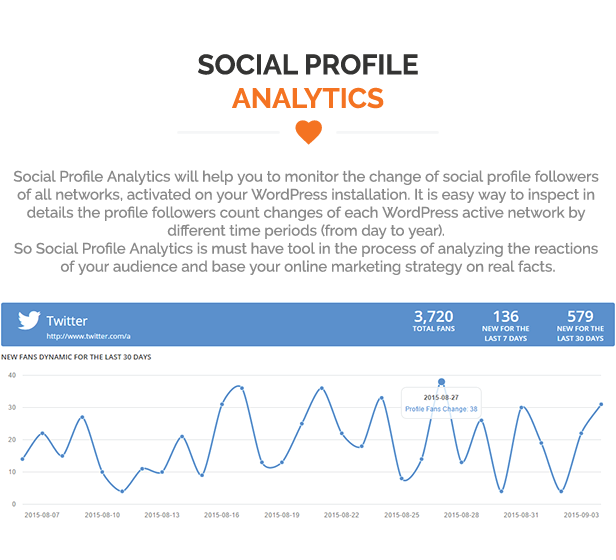Screen dimensions: 616x560
Task: Click the Twitter bird logo icon
Action: (29, 320)
